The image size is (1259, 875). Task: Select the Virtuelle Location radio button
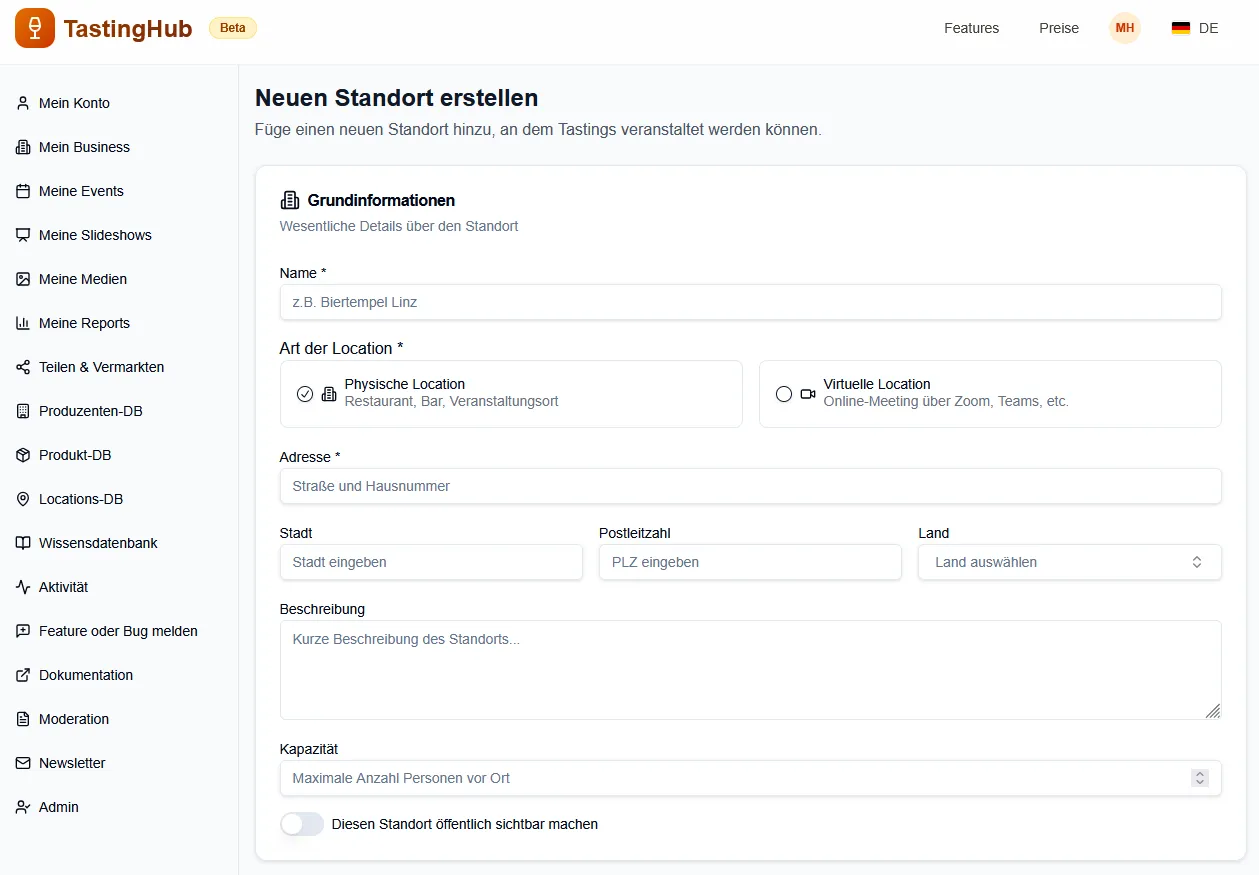coord(784,394)
